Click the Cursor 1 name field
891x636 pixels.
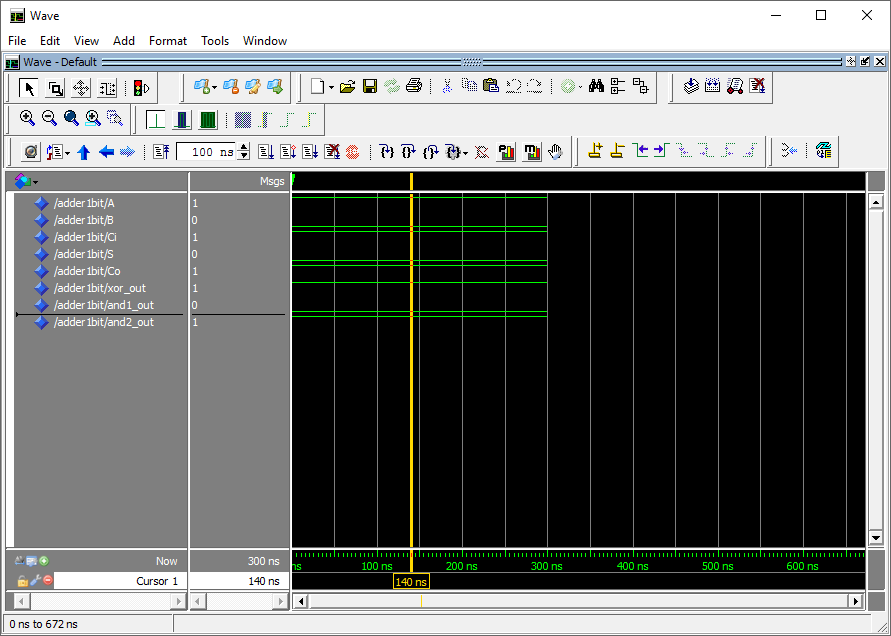pos(120,581)
